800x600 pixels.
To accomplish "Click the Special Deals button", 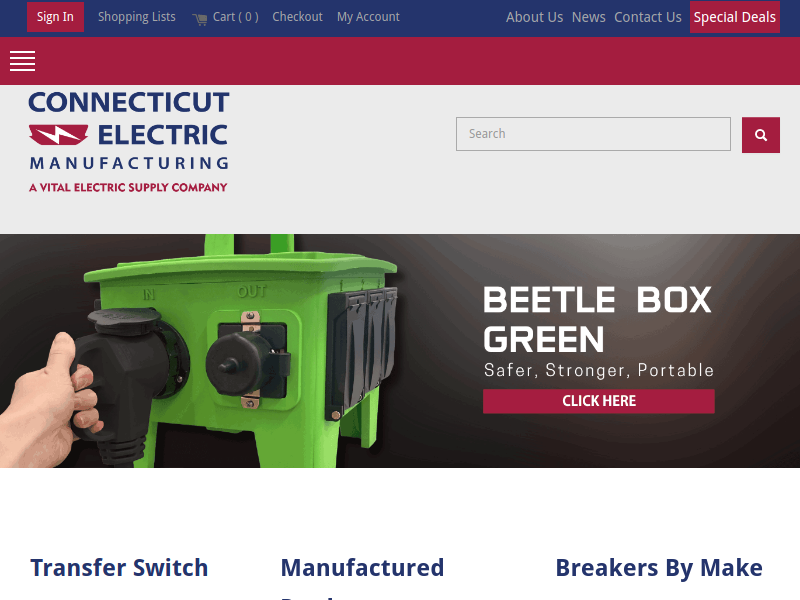I will tap(735, 17).
